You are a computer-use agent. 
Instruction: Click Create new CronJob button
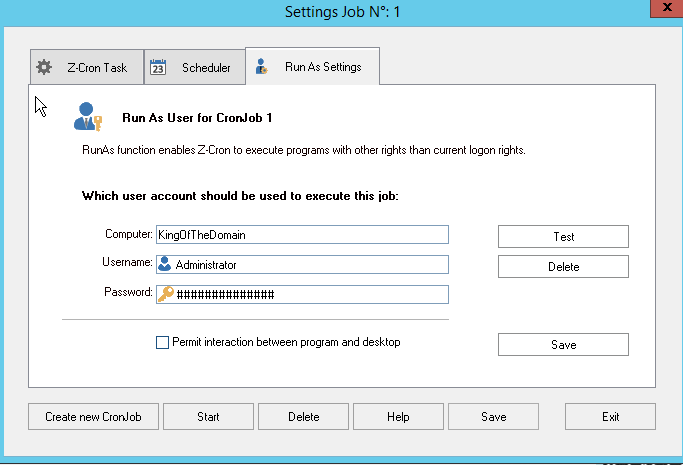93,417
